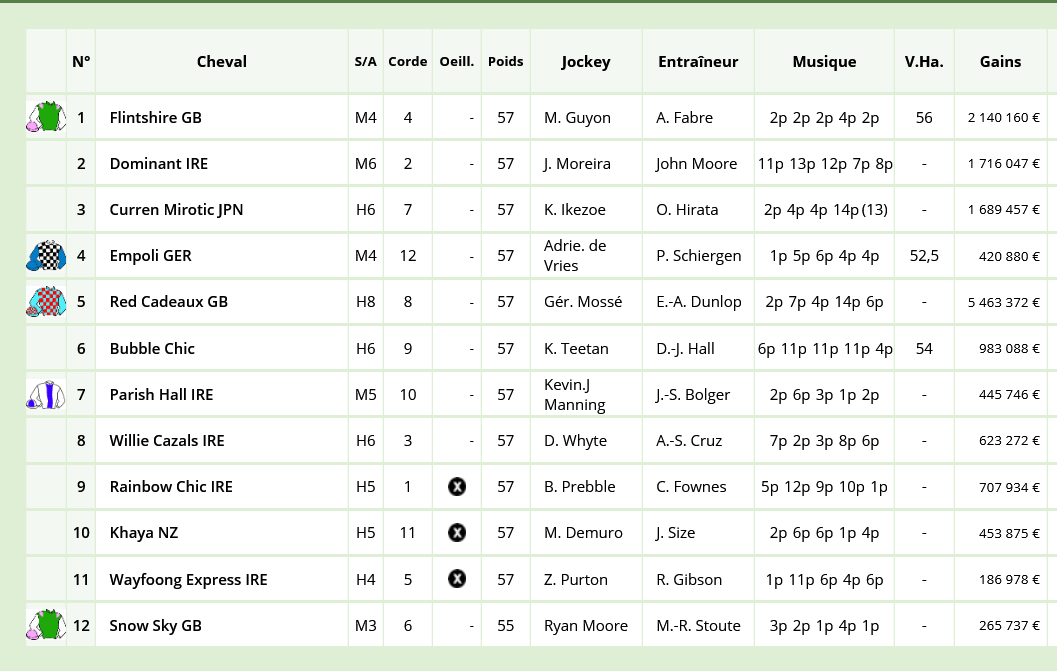Sort by the Cheval column header
Screen dimensions: 1057x671
point(222,61)
